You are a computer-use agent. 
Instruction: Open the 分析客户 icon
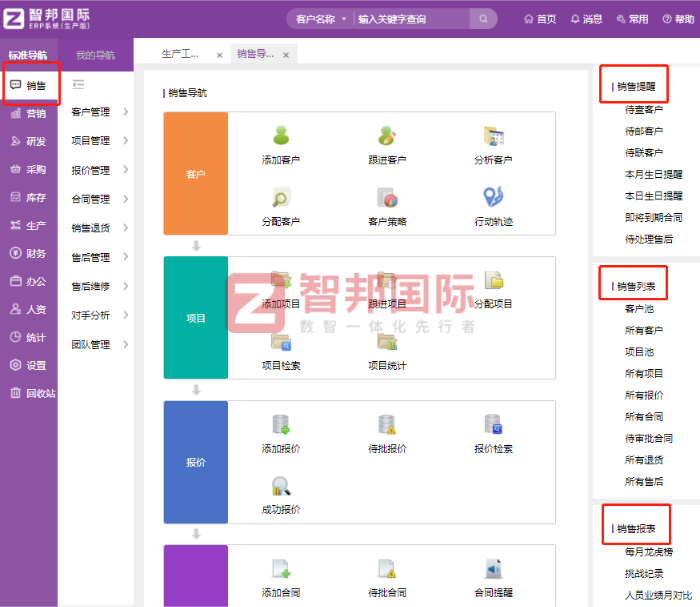[x=493, y=136]
